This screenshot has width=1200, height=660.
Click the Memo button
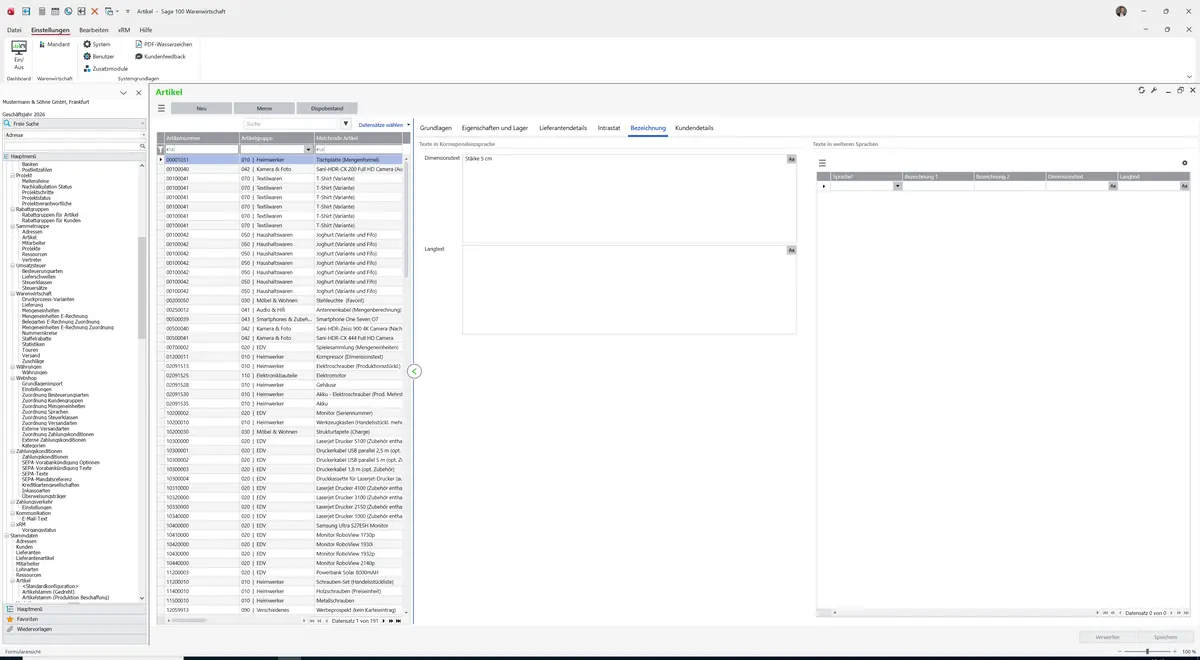pos(264,108)
